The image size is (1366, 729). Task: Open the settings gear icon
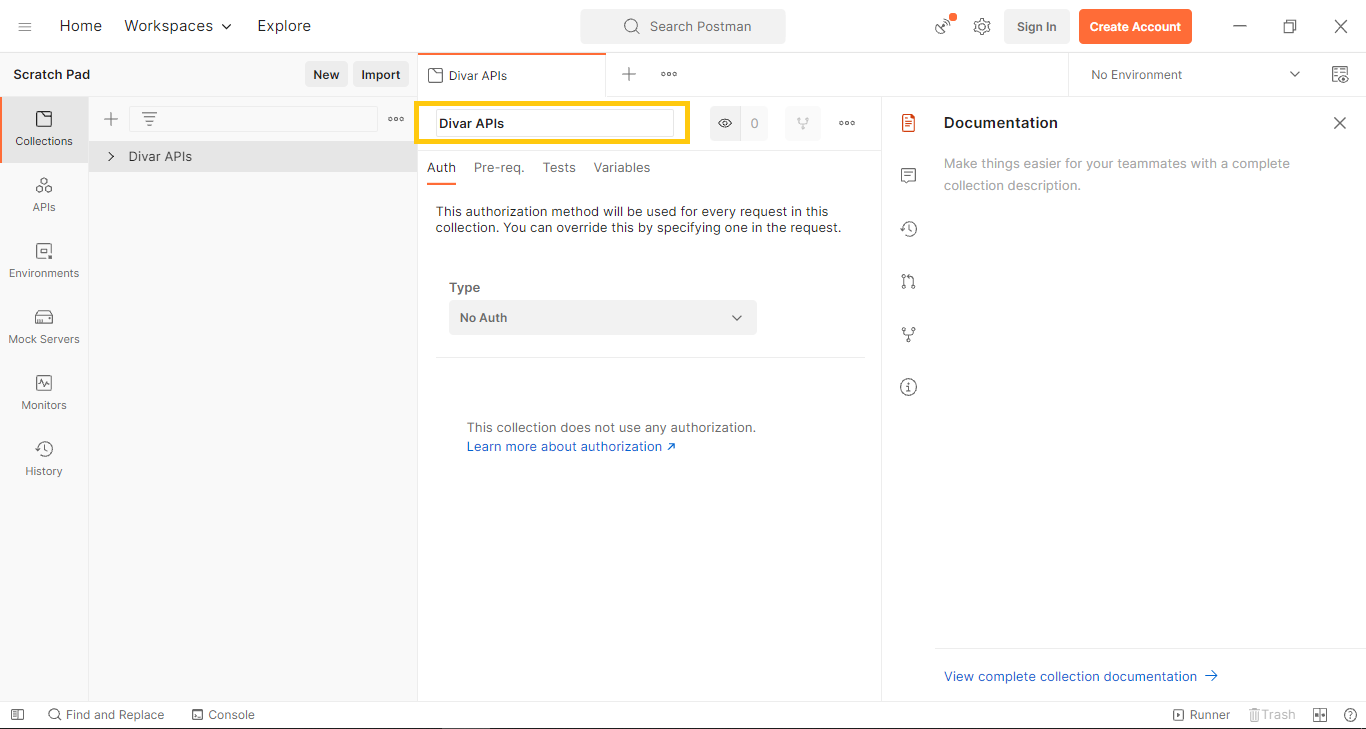click(982, 27)
